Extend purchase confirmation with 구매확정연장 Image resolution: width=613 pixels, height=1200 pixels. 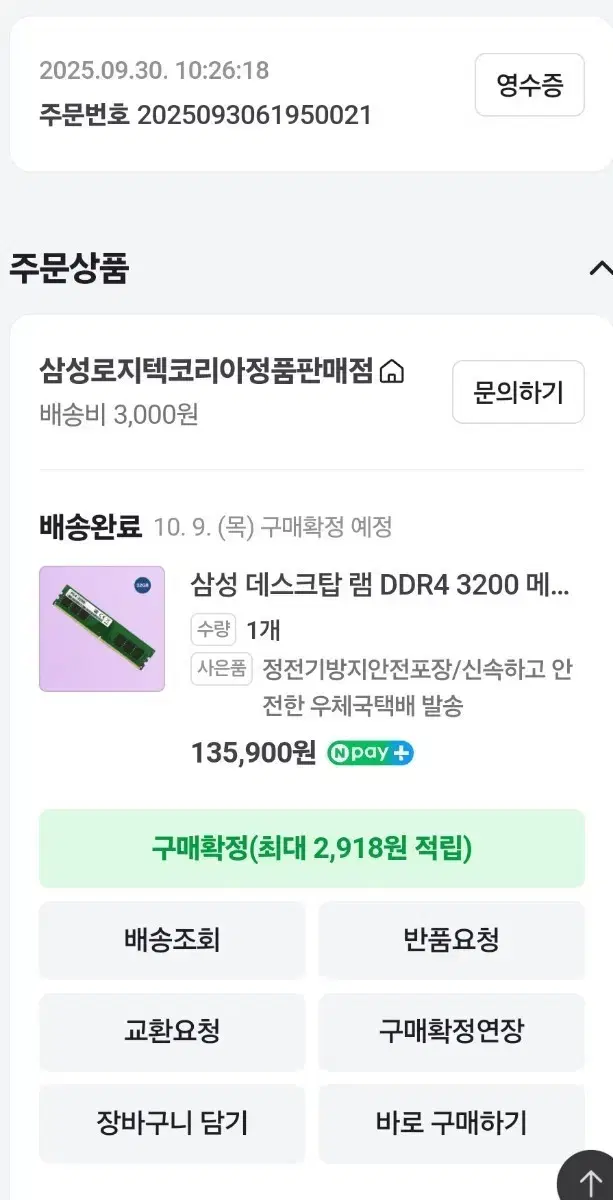pyautogui.click(x=451, y=1032)
